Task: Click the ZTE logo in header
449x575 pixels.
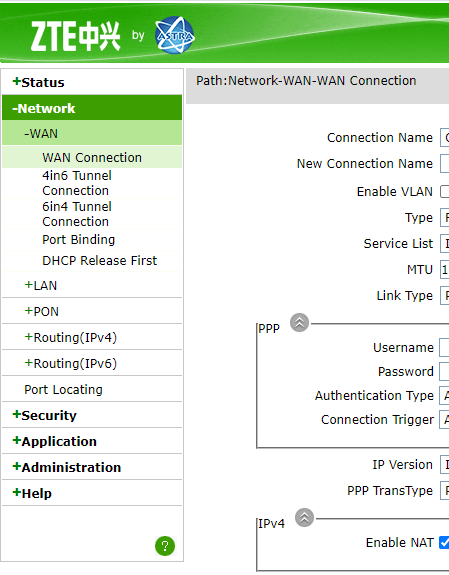Action: [x=75, y=36]
